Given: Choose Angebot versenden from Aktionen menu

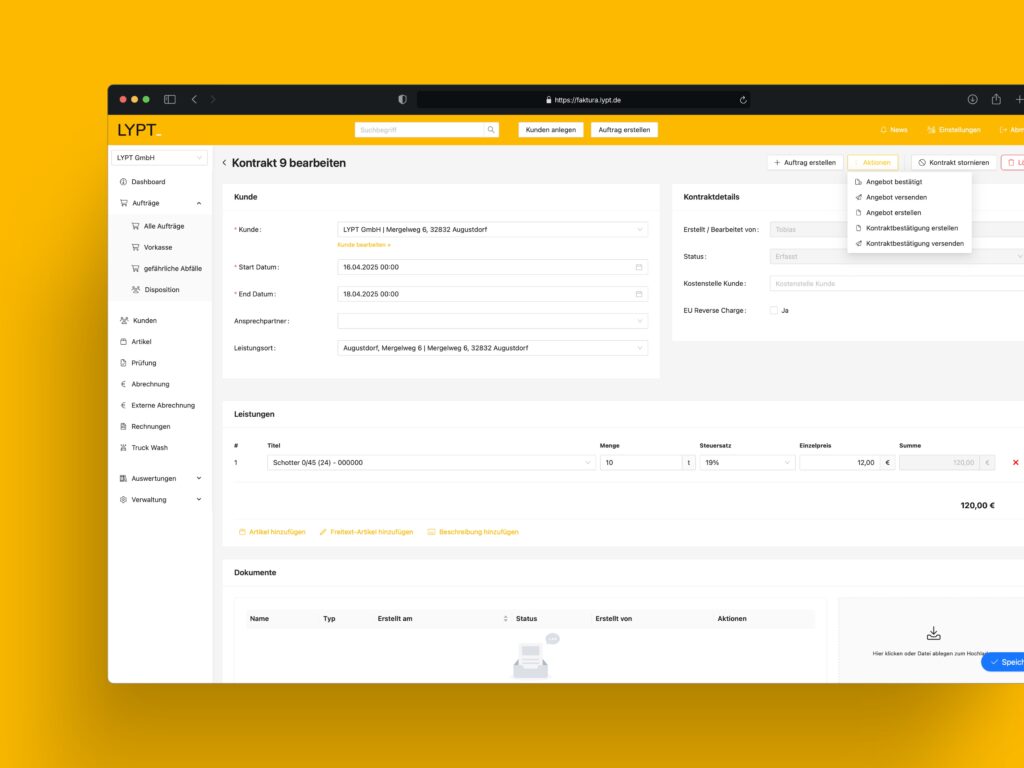Looking at the screenshot, I should point(895,197).
